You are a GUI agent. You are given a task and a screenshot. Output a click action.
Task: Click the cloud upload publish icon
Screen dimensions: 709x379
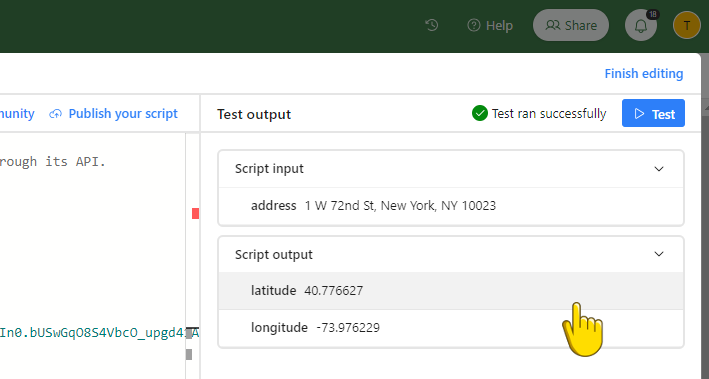[55, 114]
